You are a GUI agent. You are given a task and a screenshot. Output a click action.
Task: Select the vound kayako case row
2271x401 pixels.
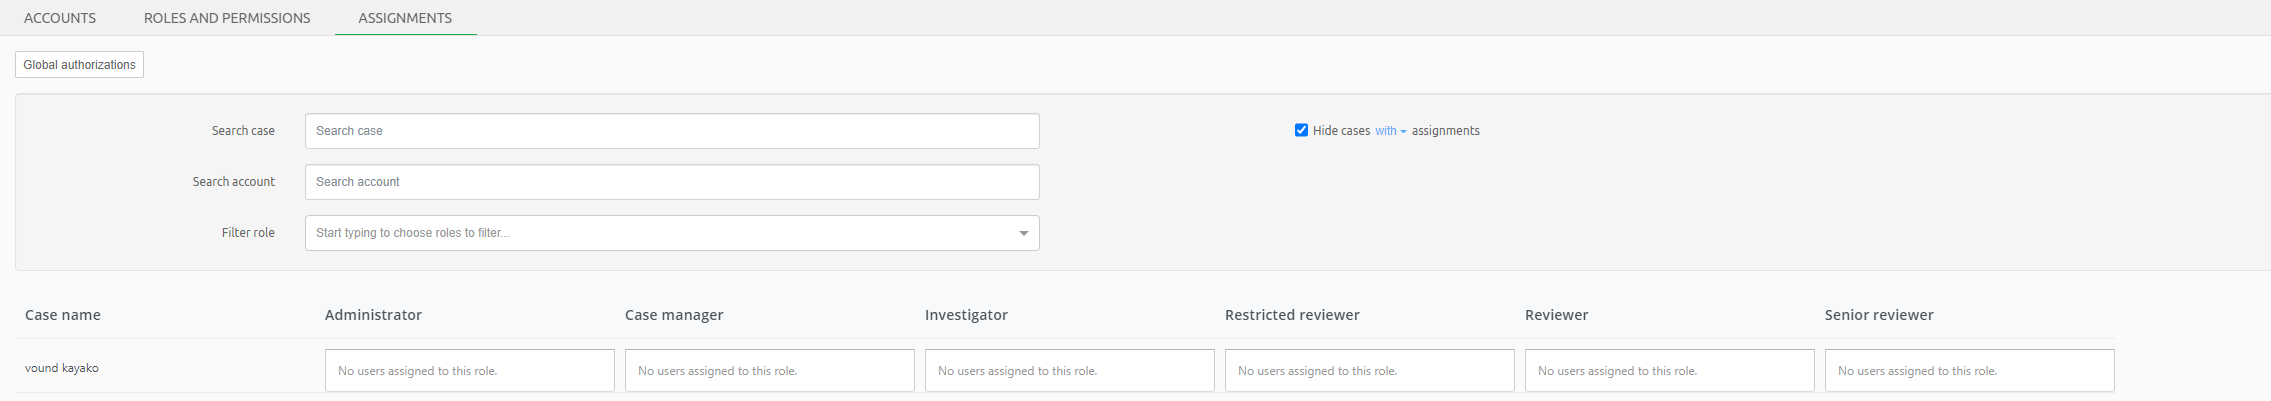pos(62,368)
